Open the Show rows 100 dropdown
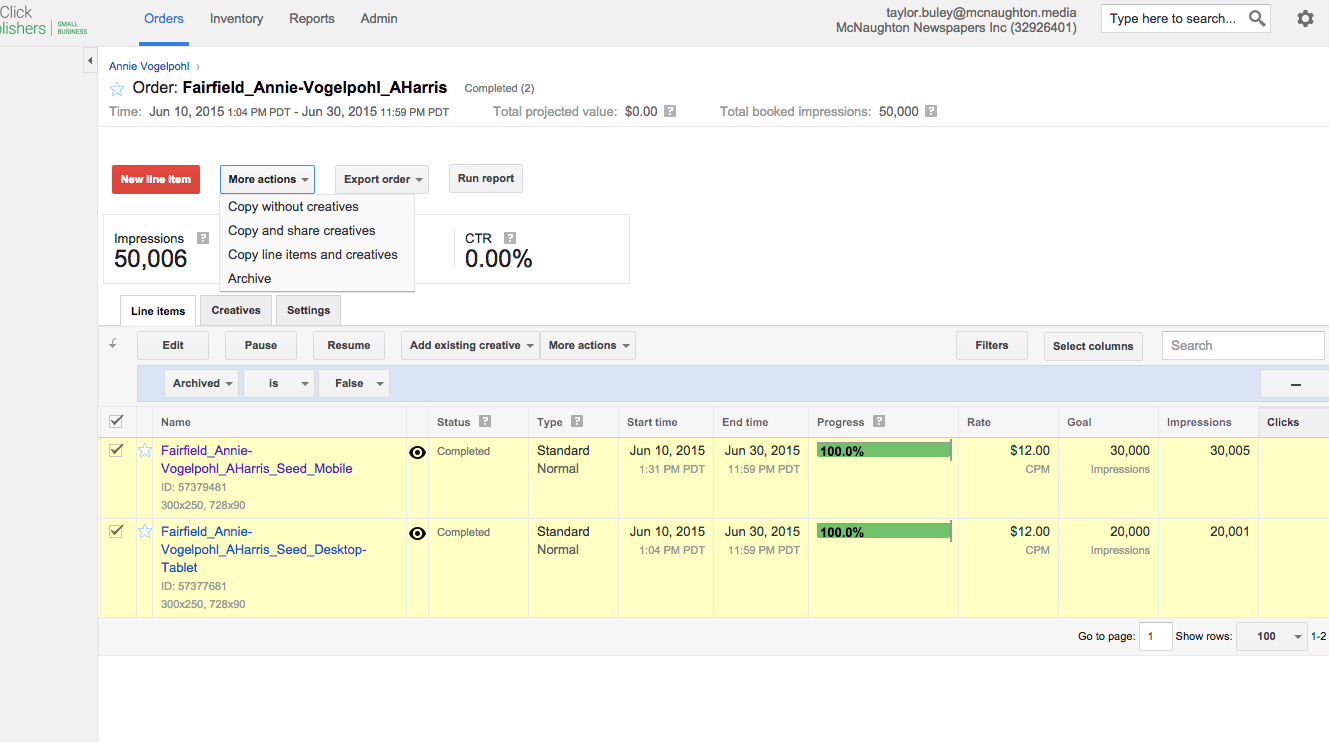The width and height of the screenshot is (1329, 742). click(1271, 637)
